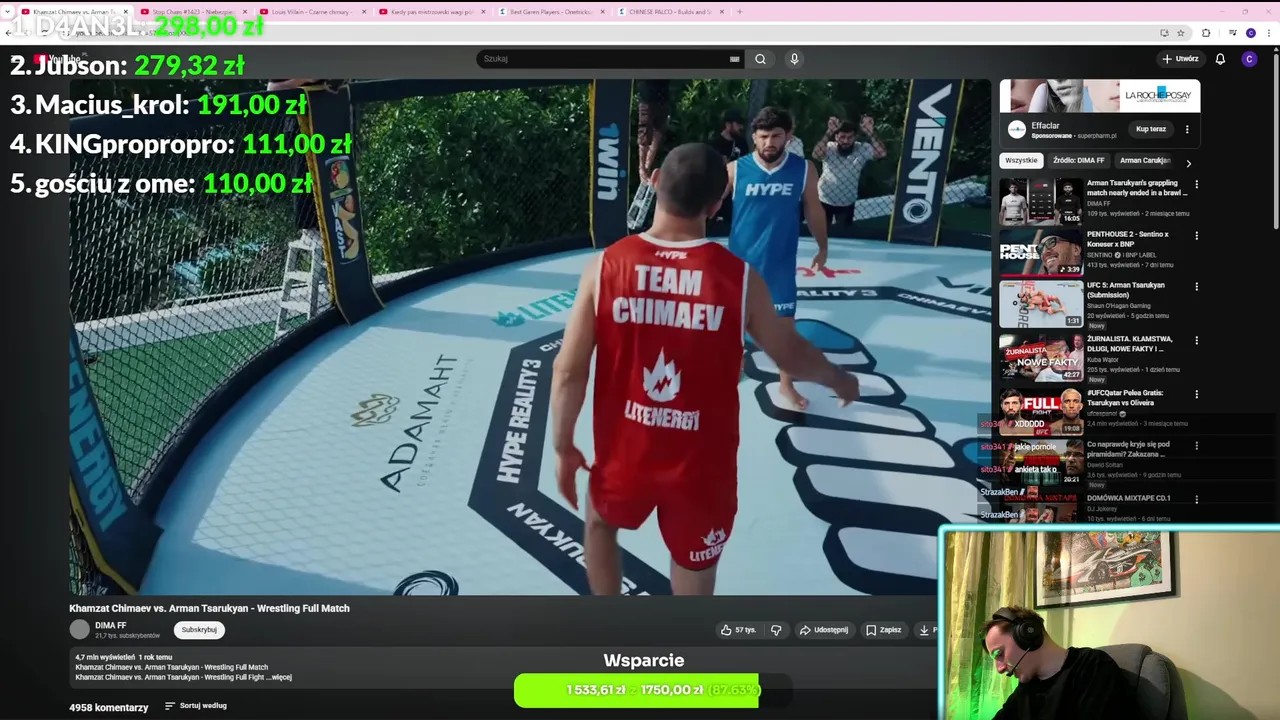Open the YouTube account avatar menu
This screenshot has width=1280, height=720.
[x=1249, y=59]
